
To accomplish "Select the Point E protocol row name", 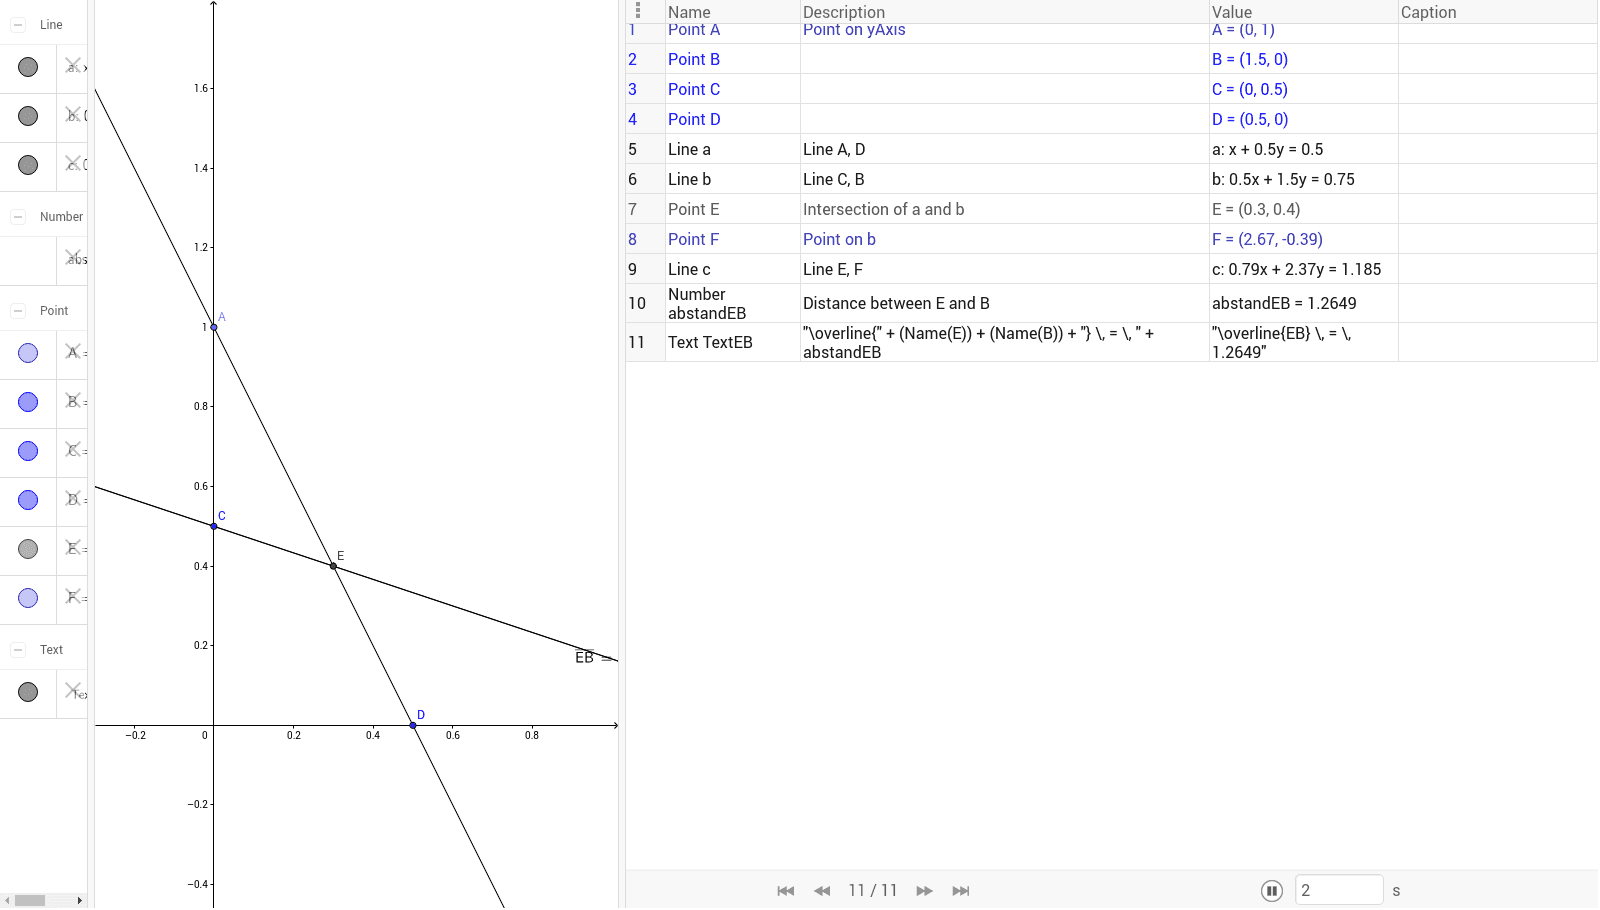I will click(x=694, y=209).
